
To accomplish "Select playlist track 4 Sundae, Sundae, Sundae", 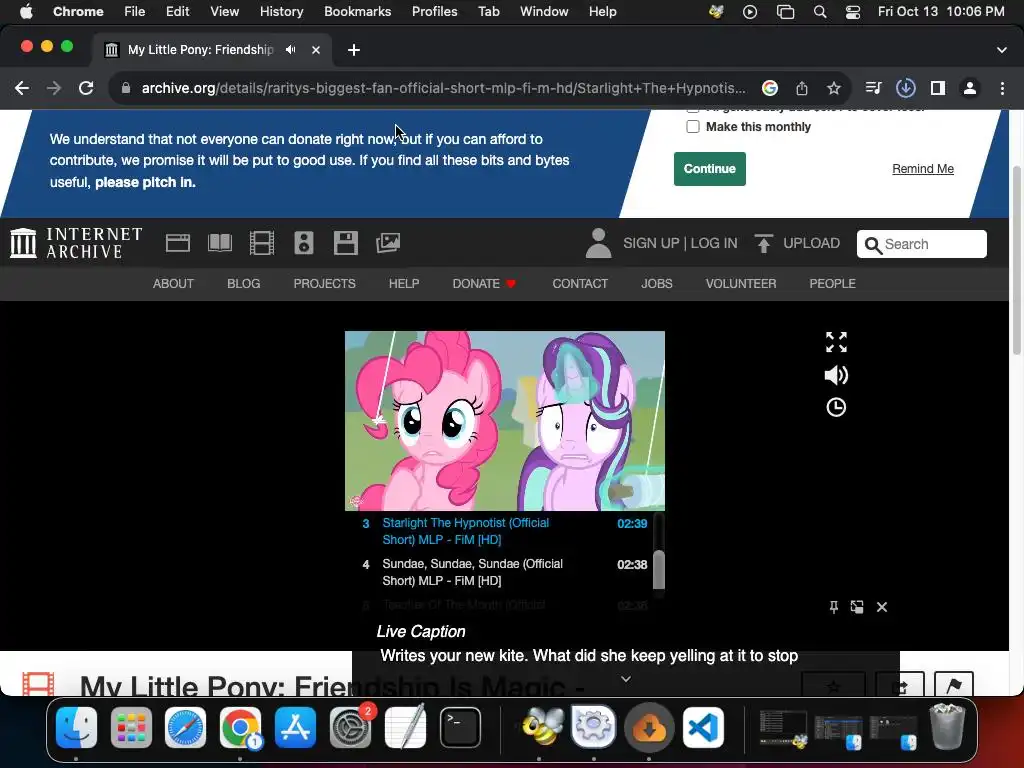I will [504, 572].
